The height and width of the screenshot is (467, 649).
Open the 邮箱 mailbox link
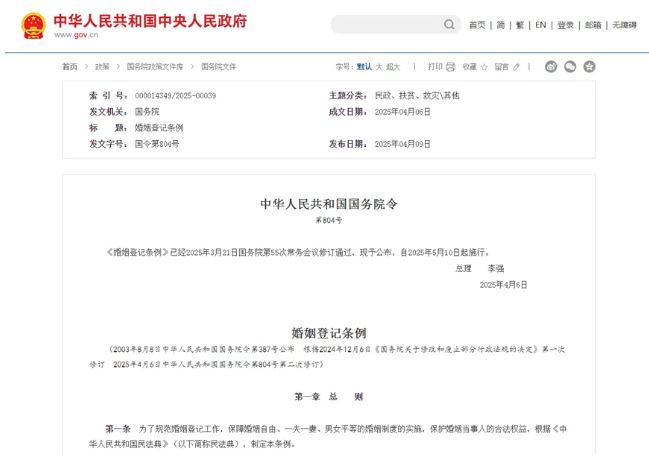pos(593,25)
